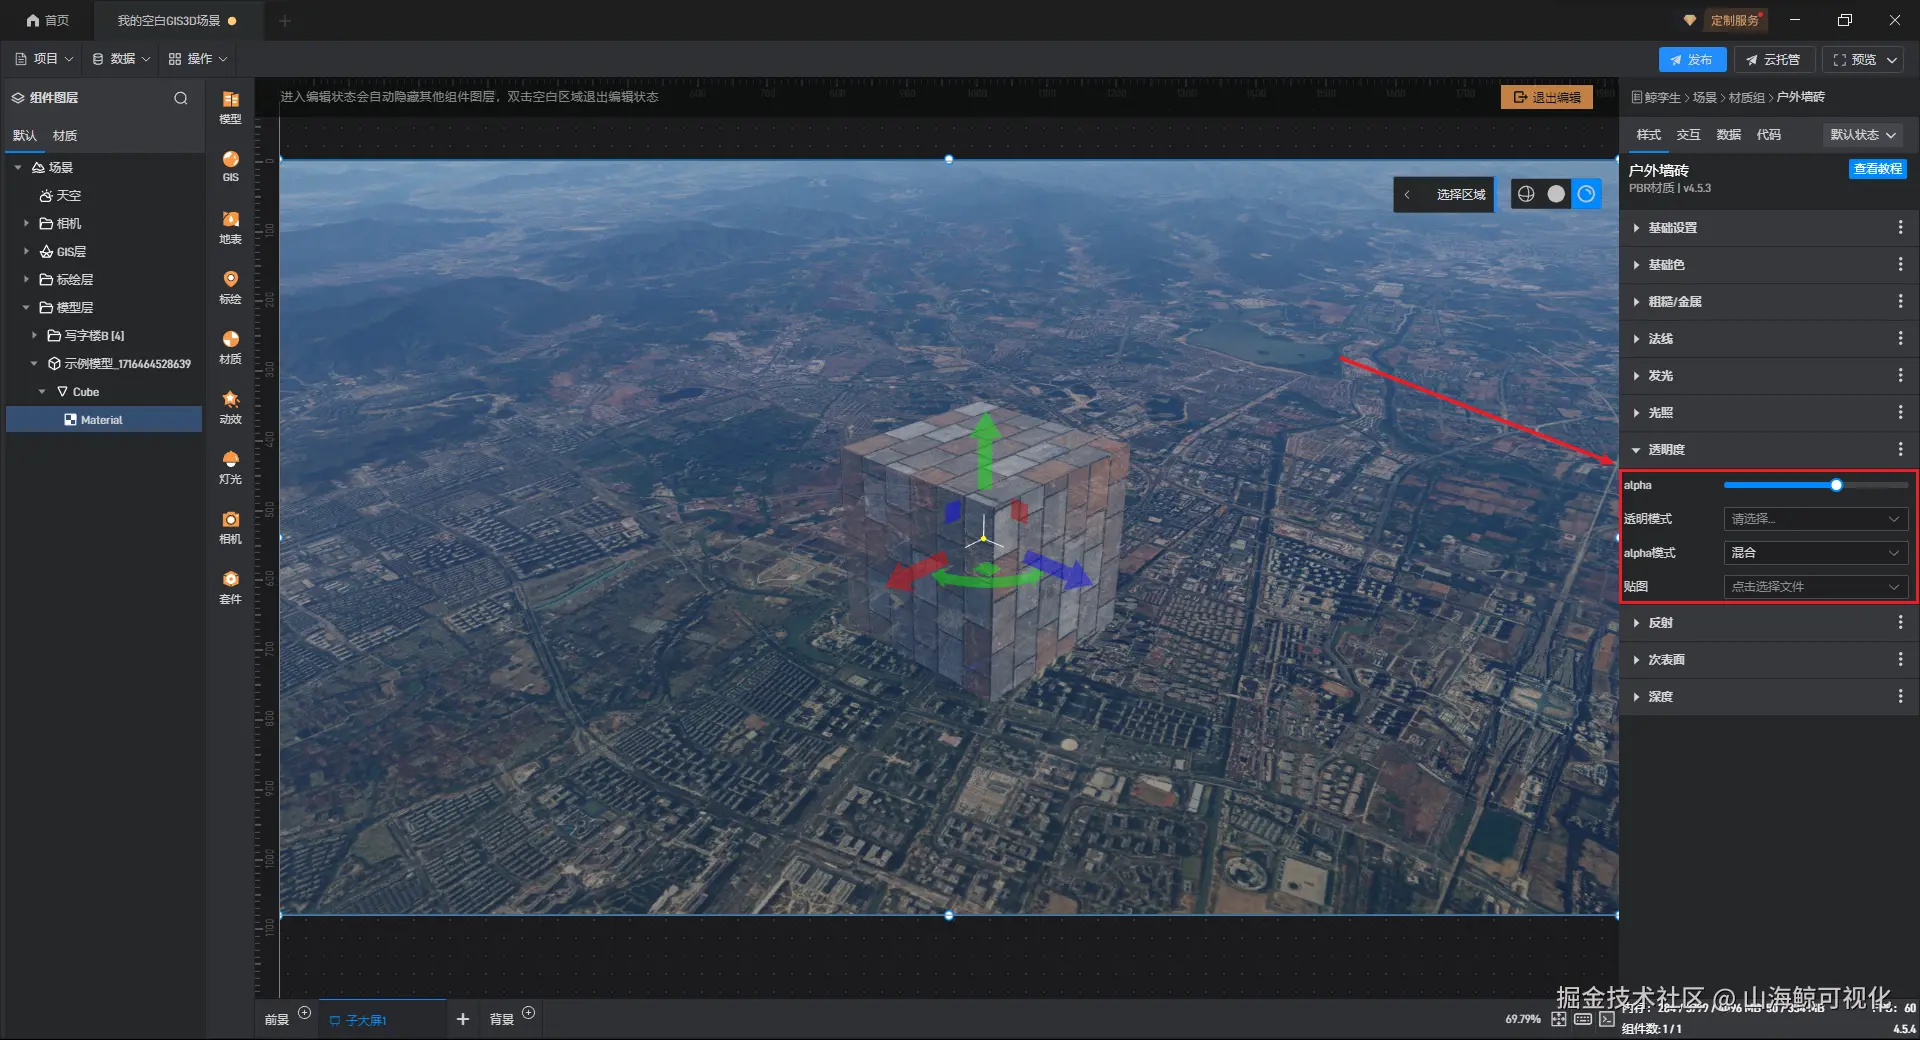Viewport: 1920px width, 1040px height.
Task: Open the 操作 menu
Action: click(x=198, y=59)
